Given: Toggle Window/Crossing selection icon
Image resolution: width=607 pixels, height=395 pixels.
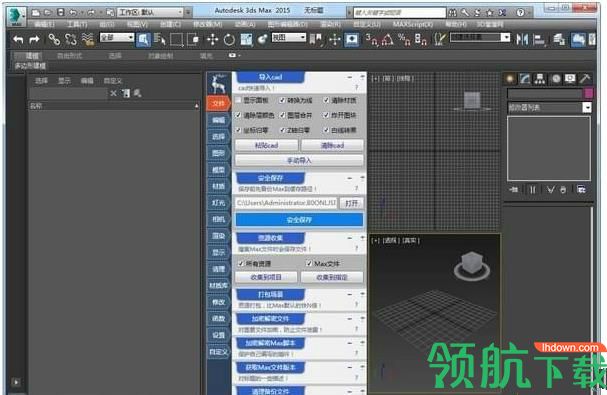Looking at the screenshot, I should click(x=193, y=40).
